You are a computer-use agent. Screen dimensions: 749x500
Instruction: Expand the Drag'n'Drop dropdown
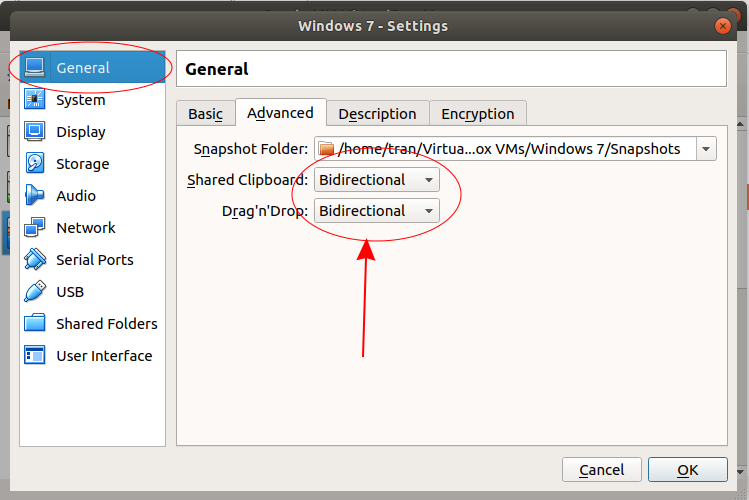(376, 211)
